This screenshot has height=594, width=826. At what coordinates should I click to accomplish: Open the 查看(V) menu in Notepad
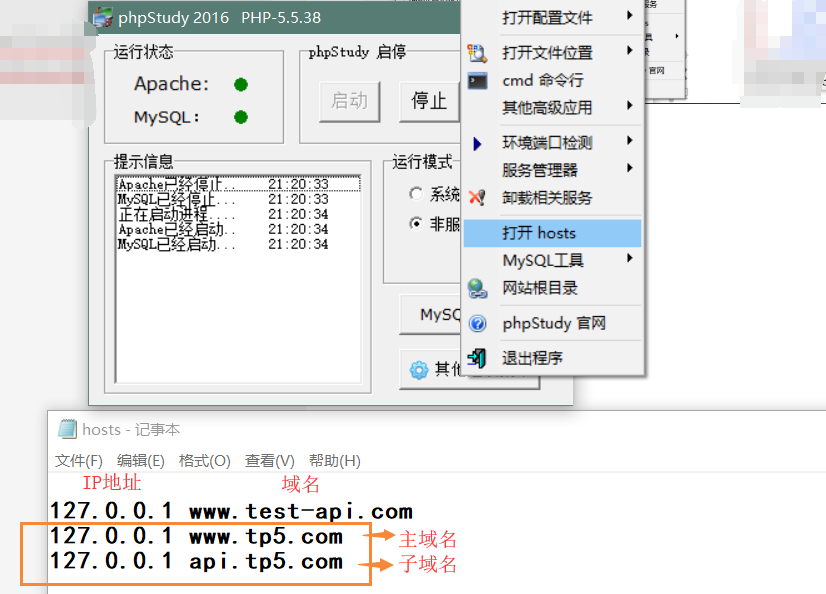[x=270, y=461]
